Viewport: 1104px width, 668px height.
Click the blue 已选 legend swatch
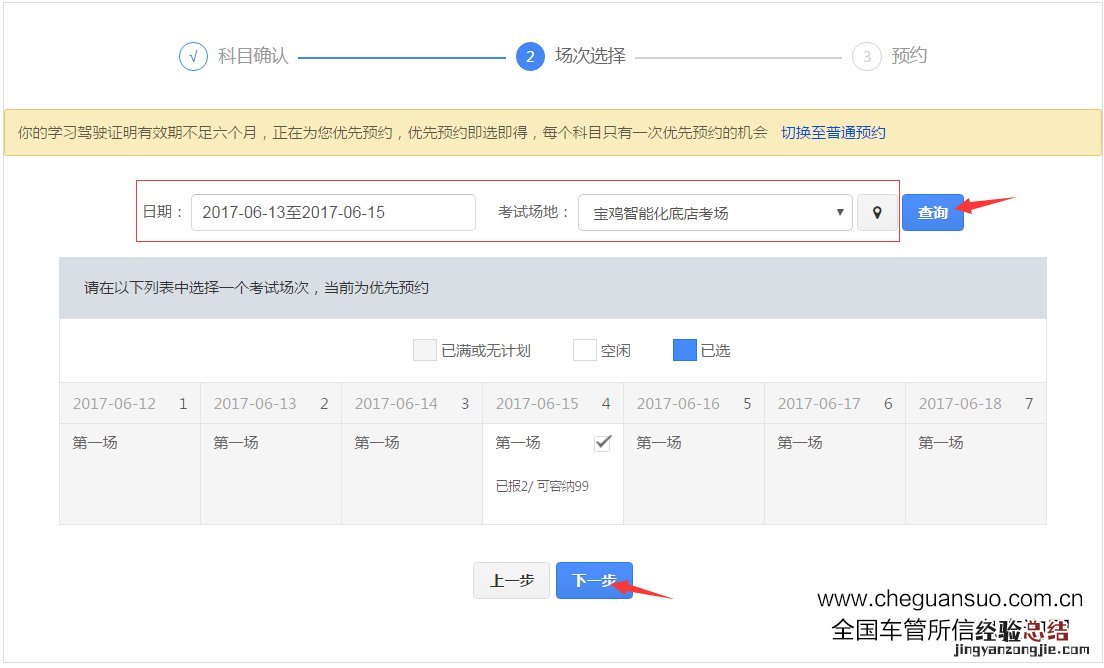tap(684, 350)
